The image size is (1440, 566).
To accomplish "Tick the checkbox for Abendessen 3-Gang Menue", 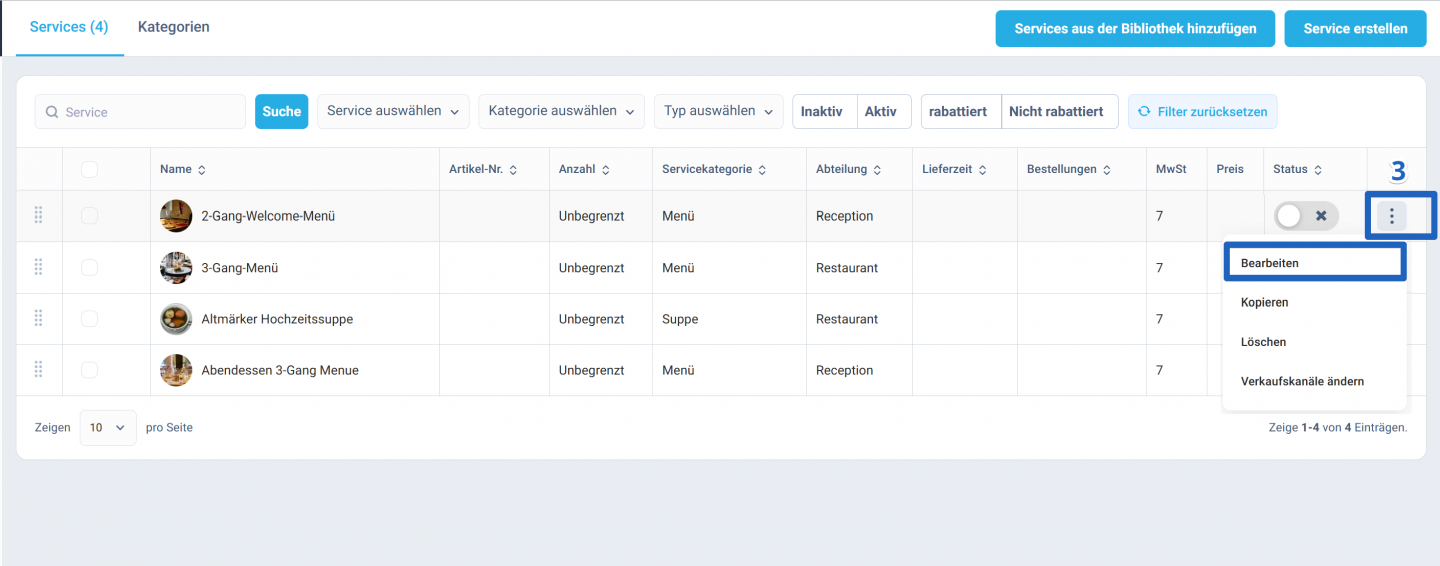I will point(90,370).
